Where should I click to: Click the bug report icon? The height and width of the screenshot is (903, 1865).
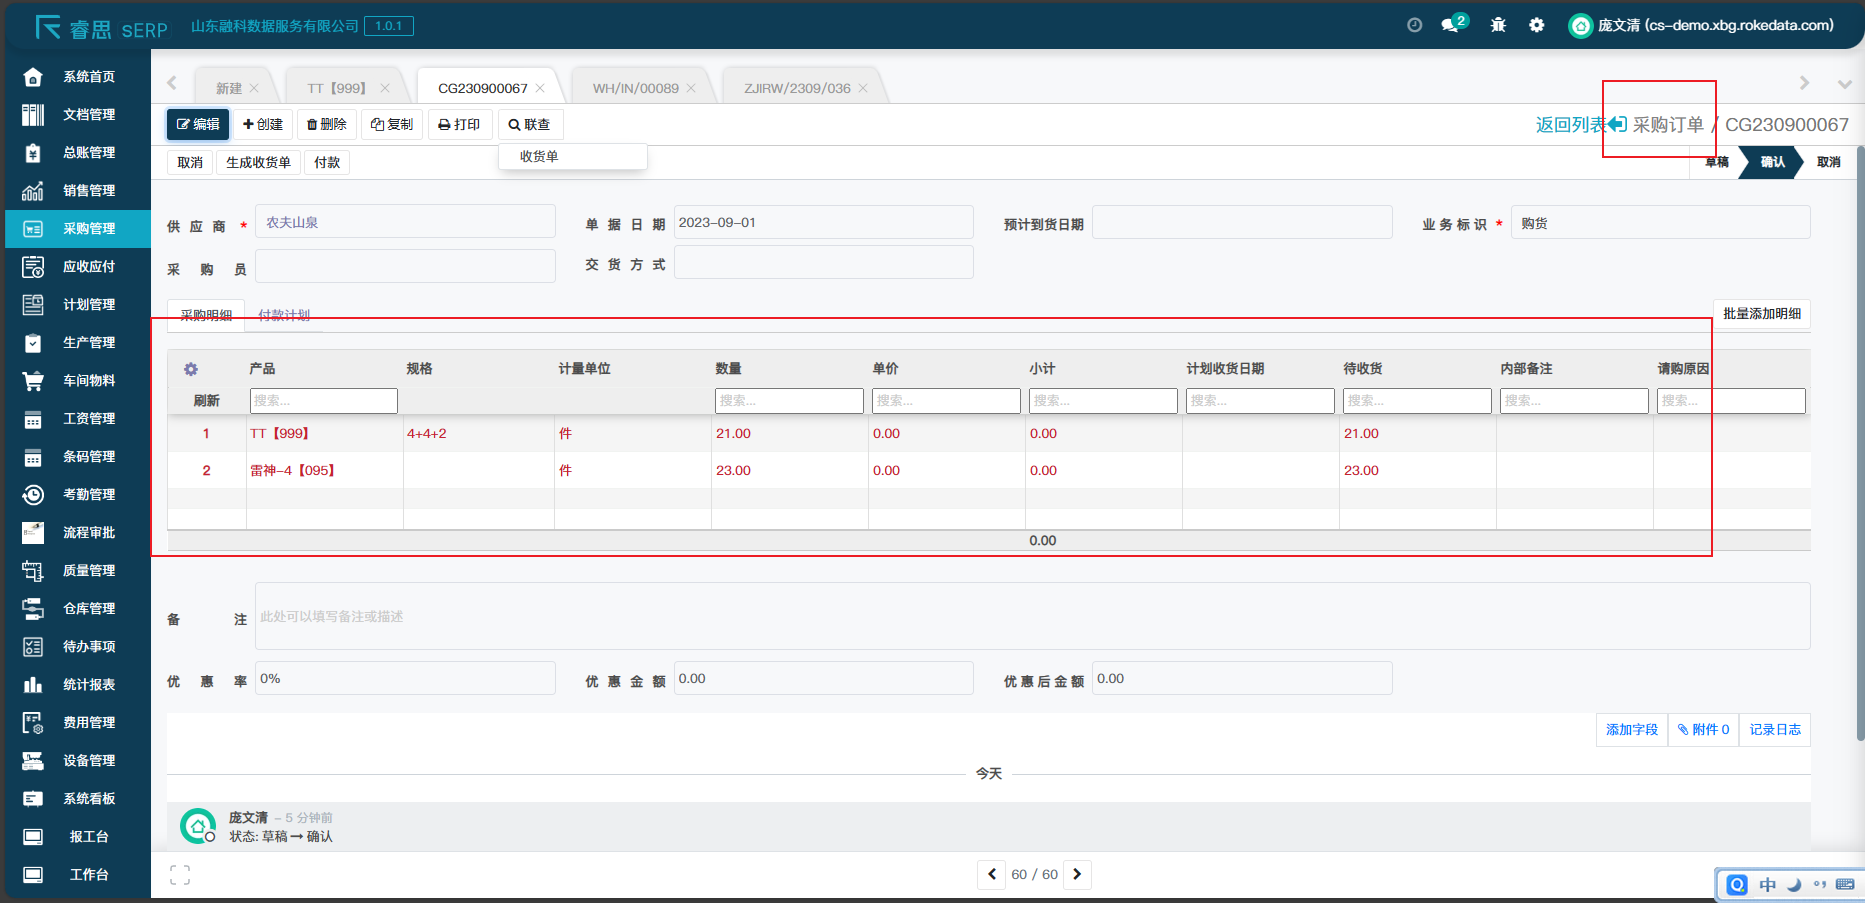1498,25
